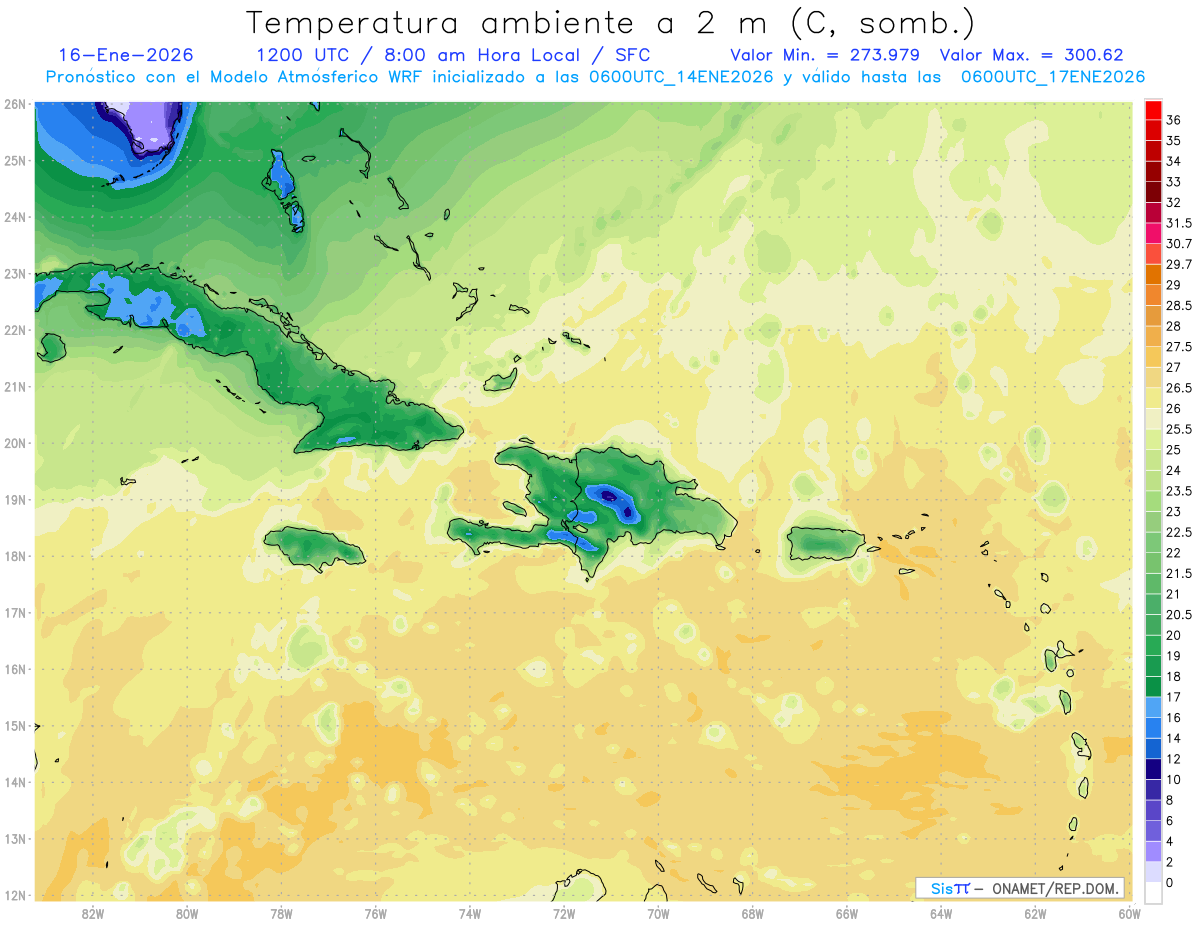Image resolution: width=1200 pixels, height=927 pixels.
Task: Click the colorbar label '32'
Action: pos(1174,203)
